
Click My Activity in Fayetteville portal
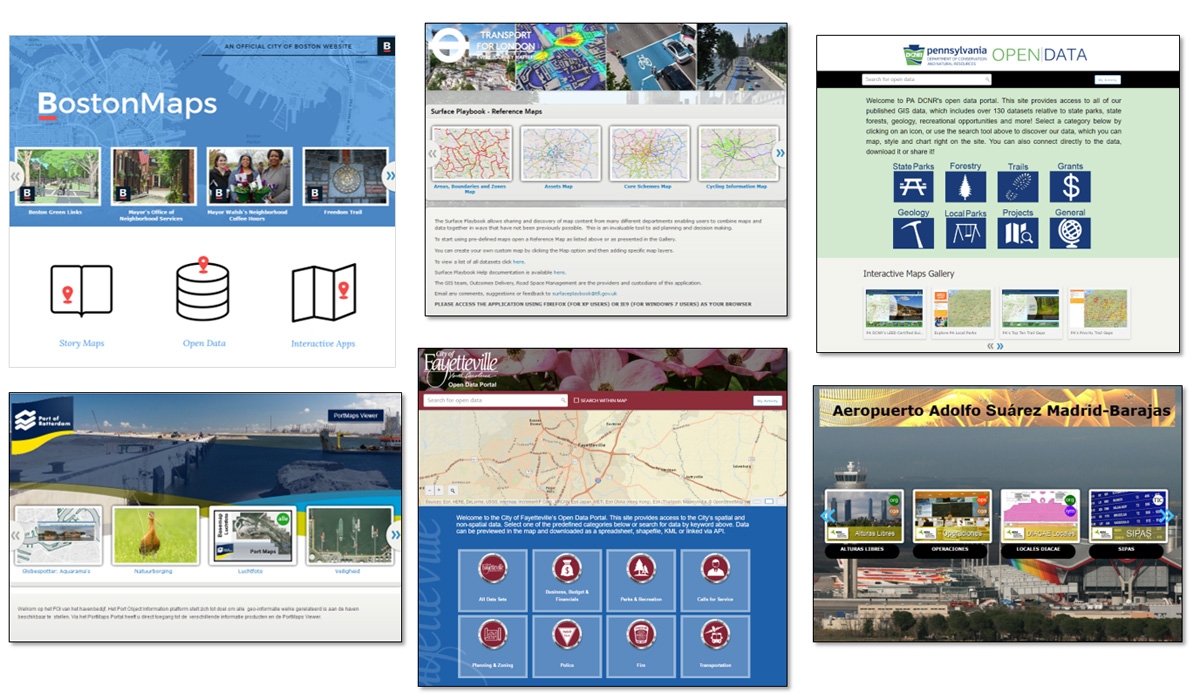pos(767,400)
